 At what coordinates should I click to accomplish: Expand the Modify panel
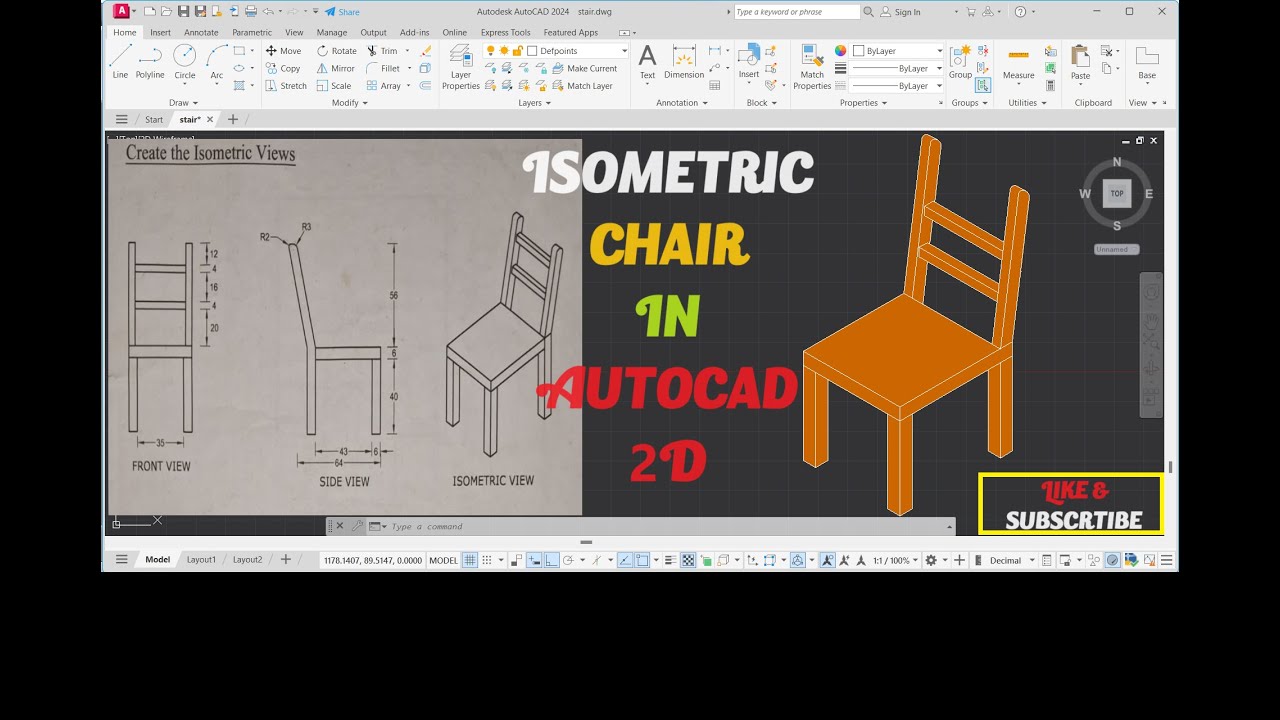point(350,103)
